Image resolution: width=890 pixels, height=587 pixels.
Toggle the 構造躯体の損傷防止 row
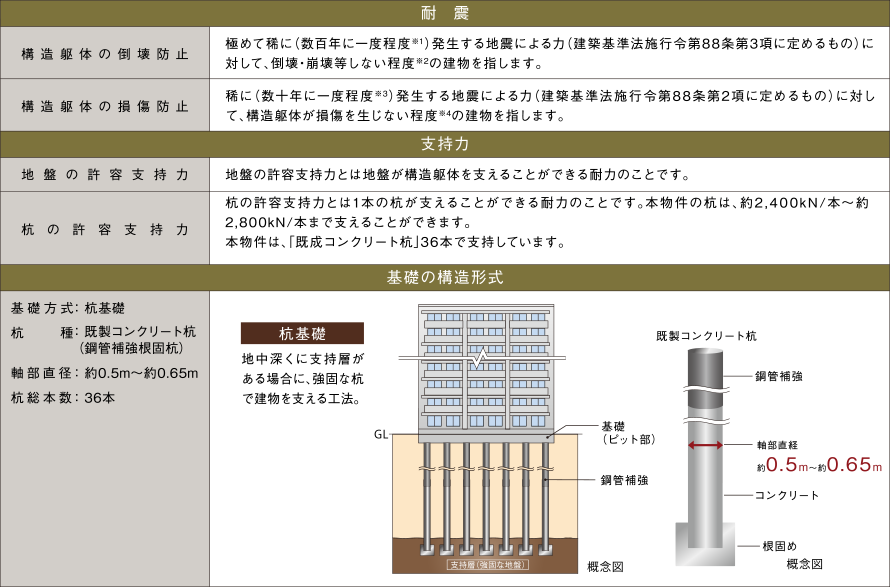click(105, 105)
